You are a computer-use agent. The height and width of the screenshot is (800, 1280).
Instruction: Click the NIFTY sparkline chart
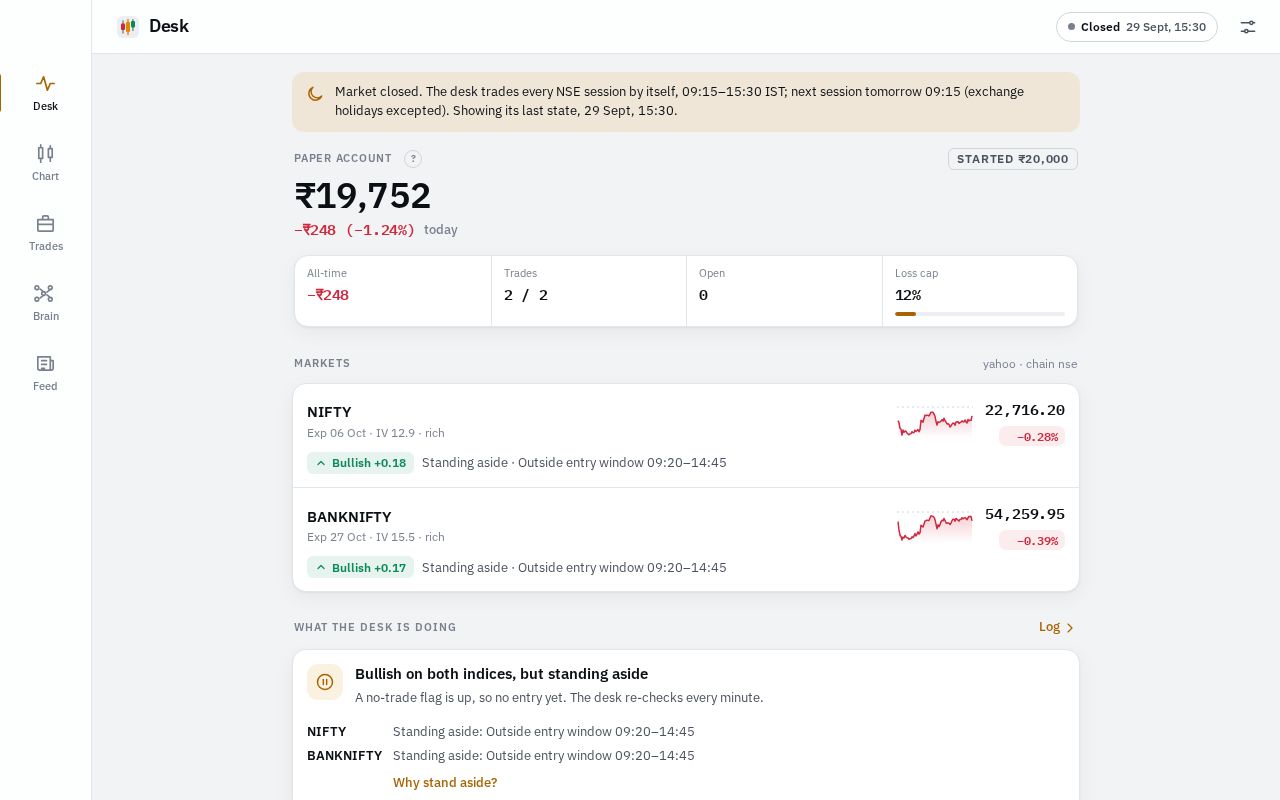coord(935,423)
